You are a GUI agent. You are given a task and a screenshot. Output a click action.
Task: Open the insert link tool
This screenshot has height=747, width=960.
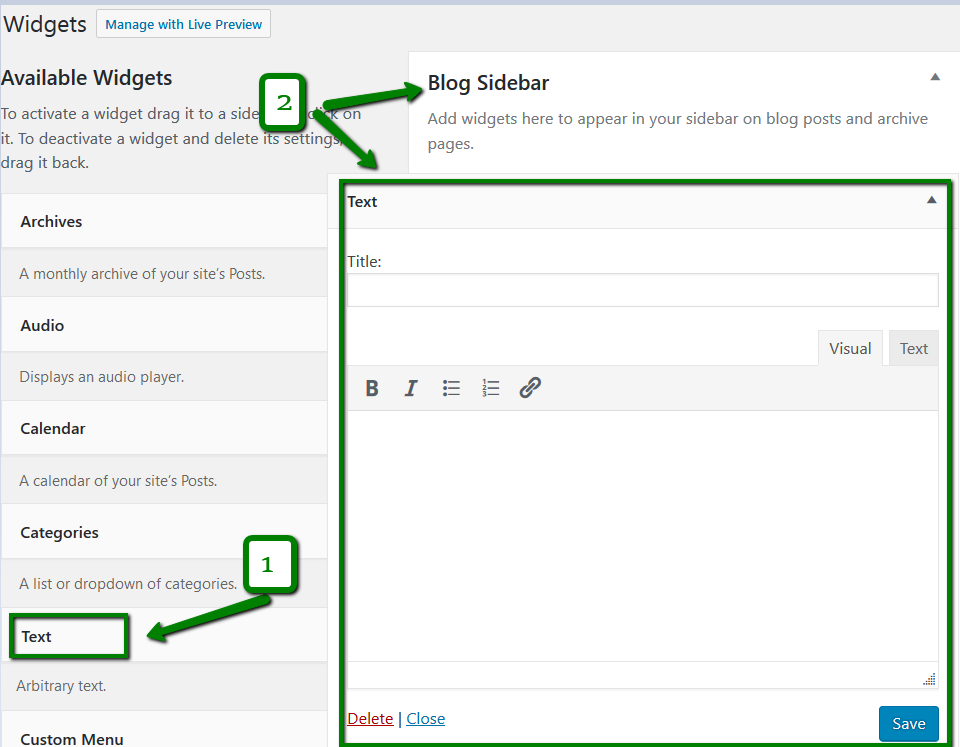530,388
